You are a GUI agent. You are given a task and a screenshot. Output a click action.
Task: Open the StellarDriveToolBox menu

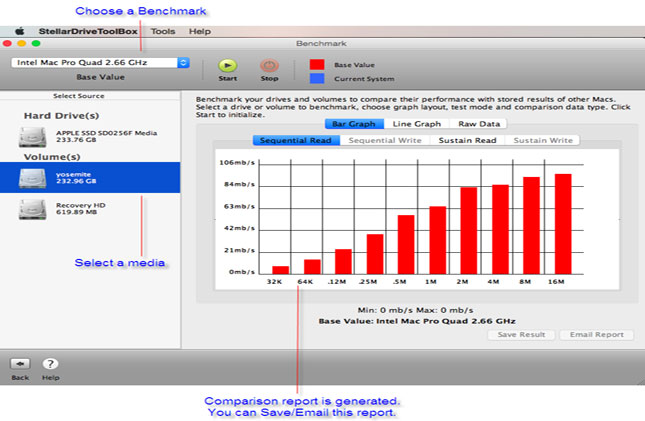pyautogui.click(x=88, y=31)
